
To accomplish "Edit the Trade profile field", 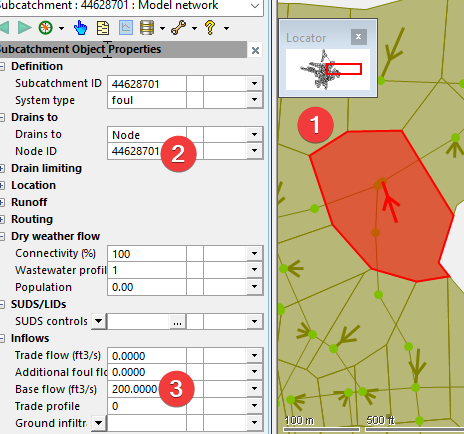I will pyautogui.click(x=147, y=406).
